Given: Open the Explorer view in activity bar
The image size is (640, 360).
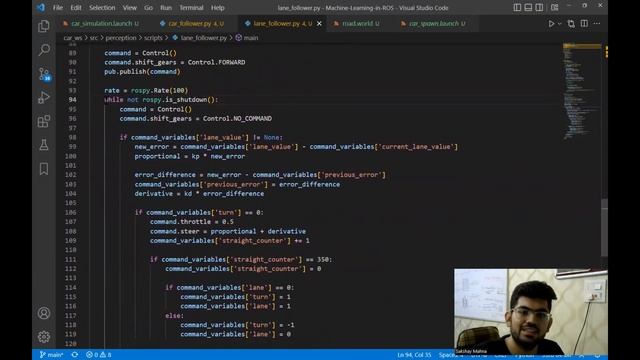Looking at the screenshot, I should pos(44,26).
